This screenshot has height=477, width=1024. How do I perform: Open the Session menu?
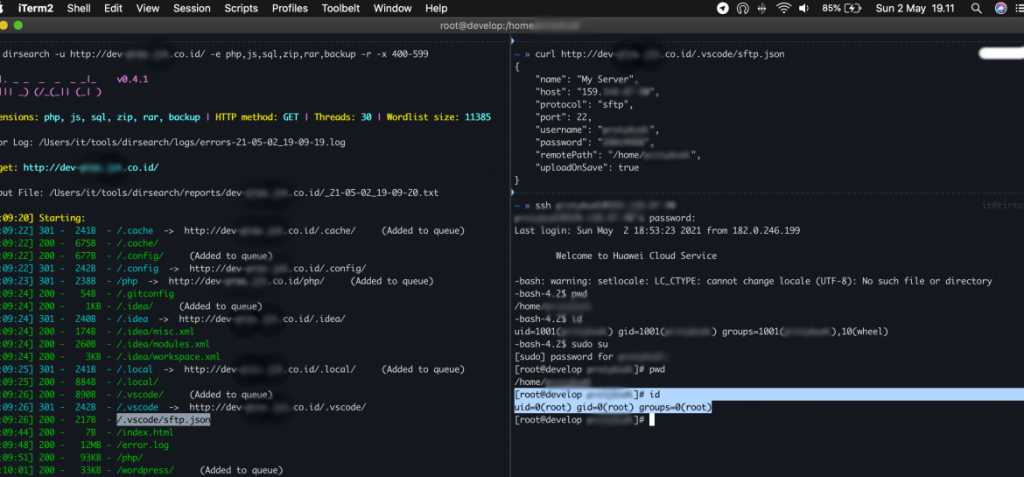[192, 8]
